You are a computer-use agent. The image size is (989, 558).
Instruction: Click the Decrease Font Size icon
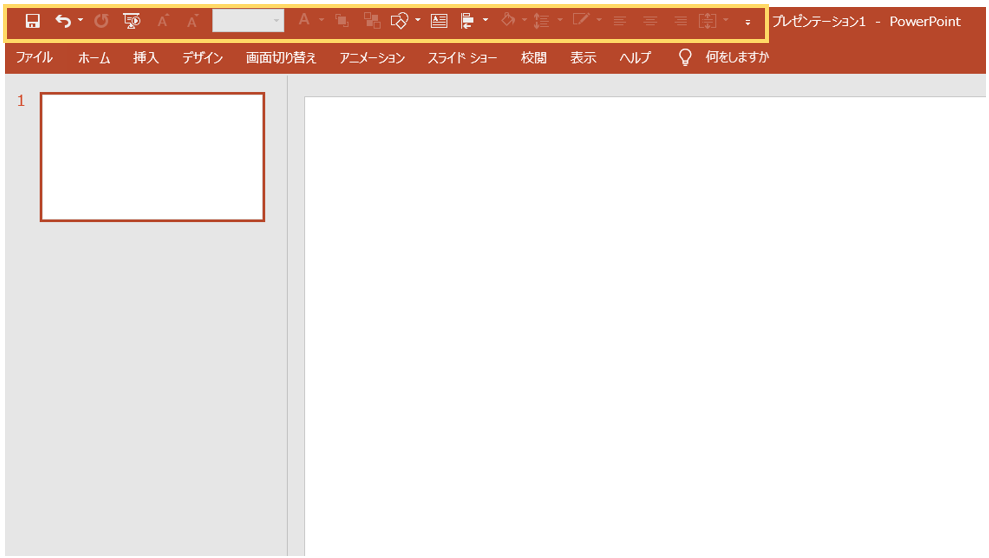pos(192,21)
